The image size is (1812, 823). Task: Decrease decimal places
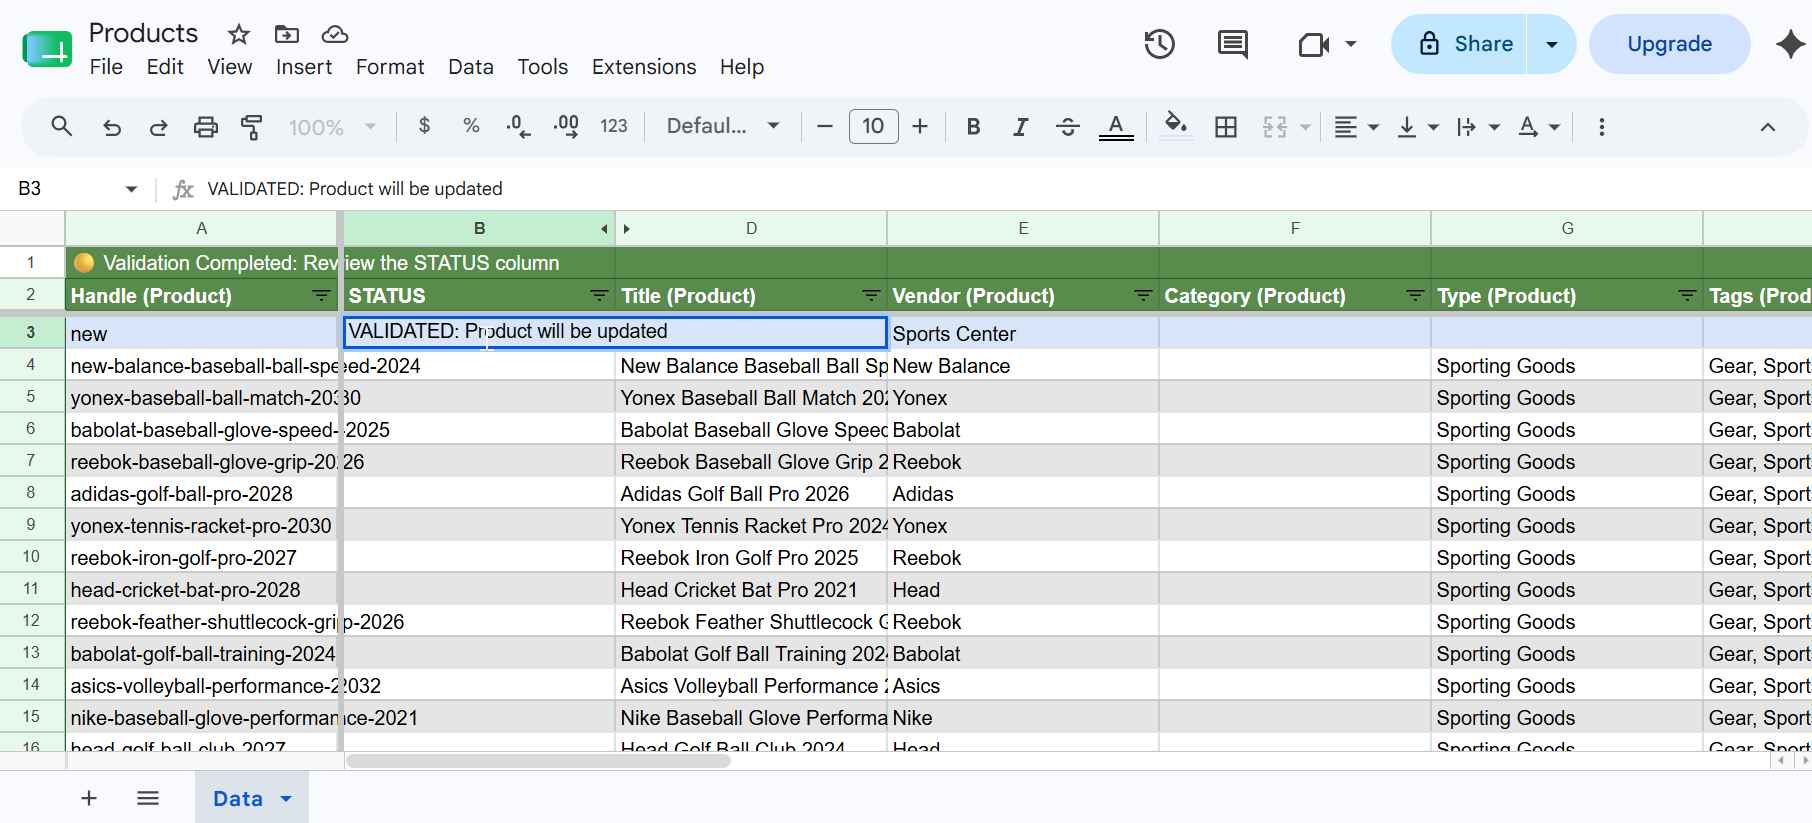(518, 126)
